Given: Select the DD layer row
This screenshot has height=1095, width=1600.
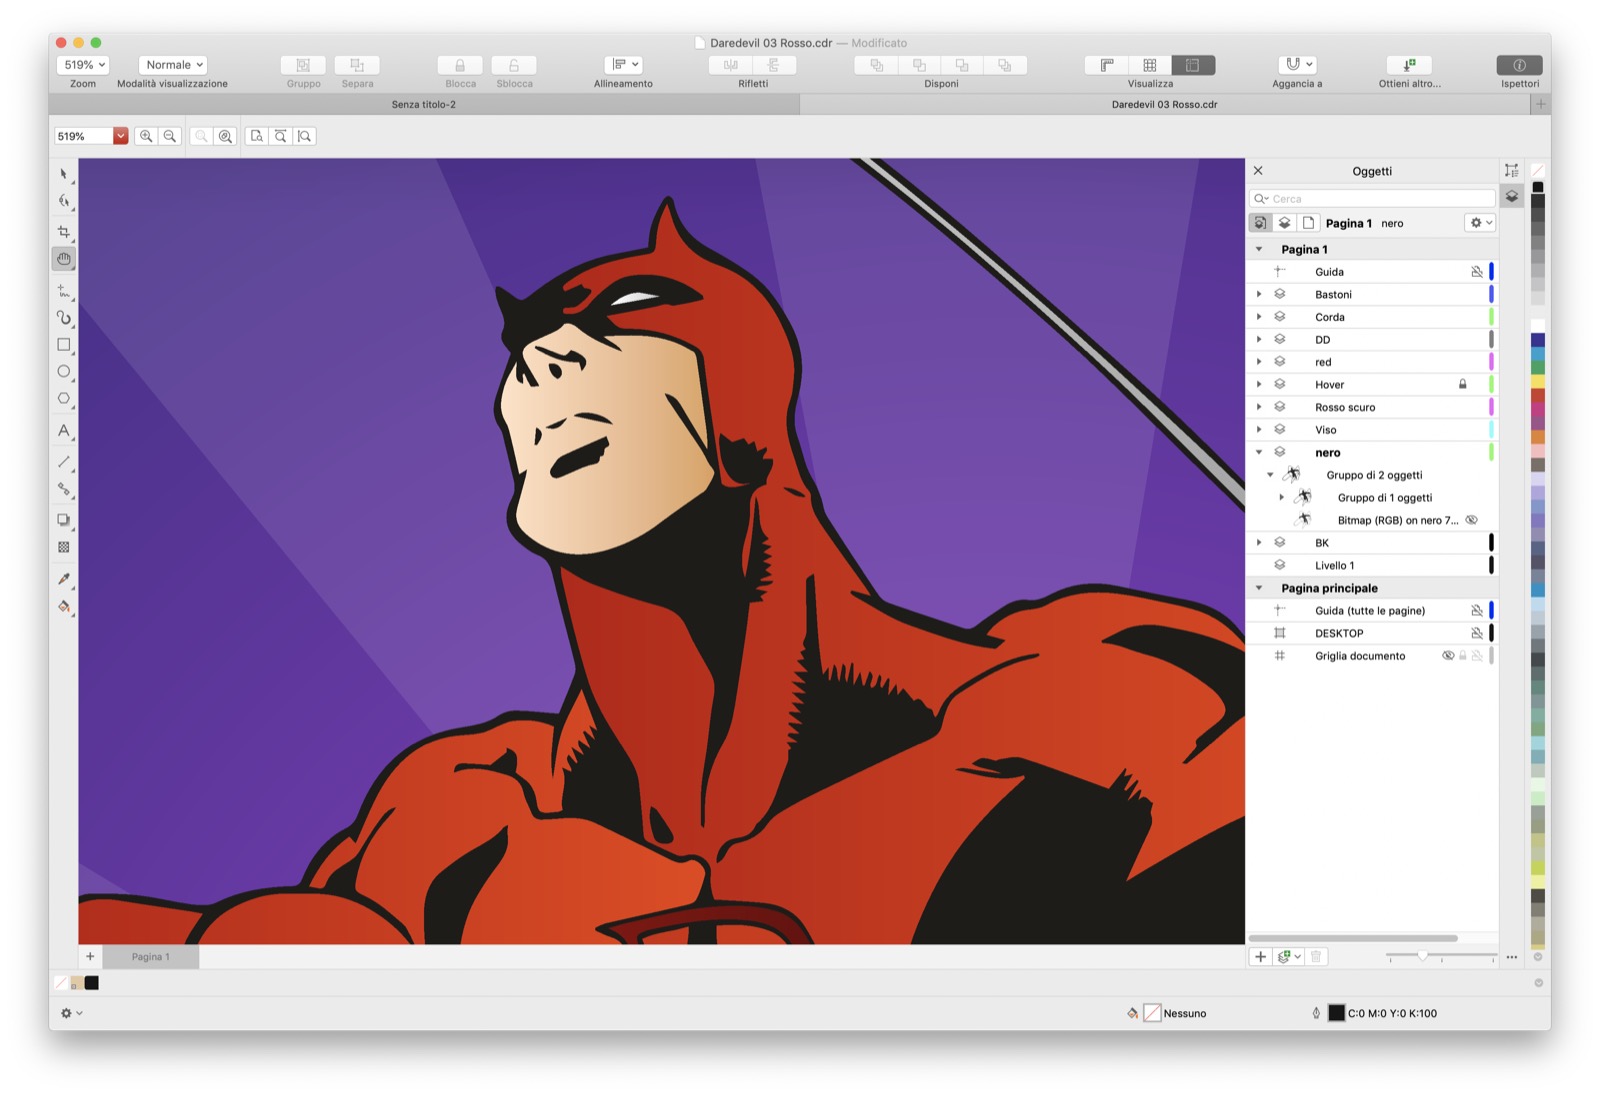Looking at the screenshot, I should (1373, 340).
